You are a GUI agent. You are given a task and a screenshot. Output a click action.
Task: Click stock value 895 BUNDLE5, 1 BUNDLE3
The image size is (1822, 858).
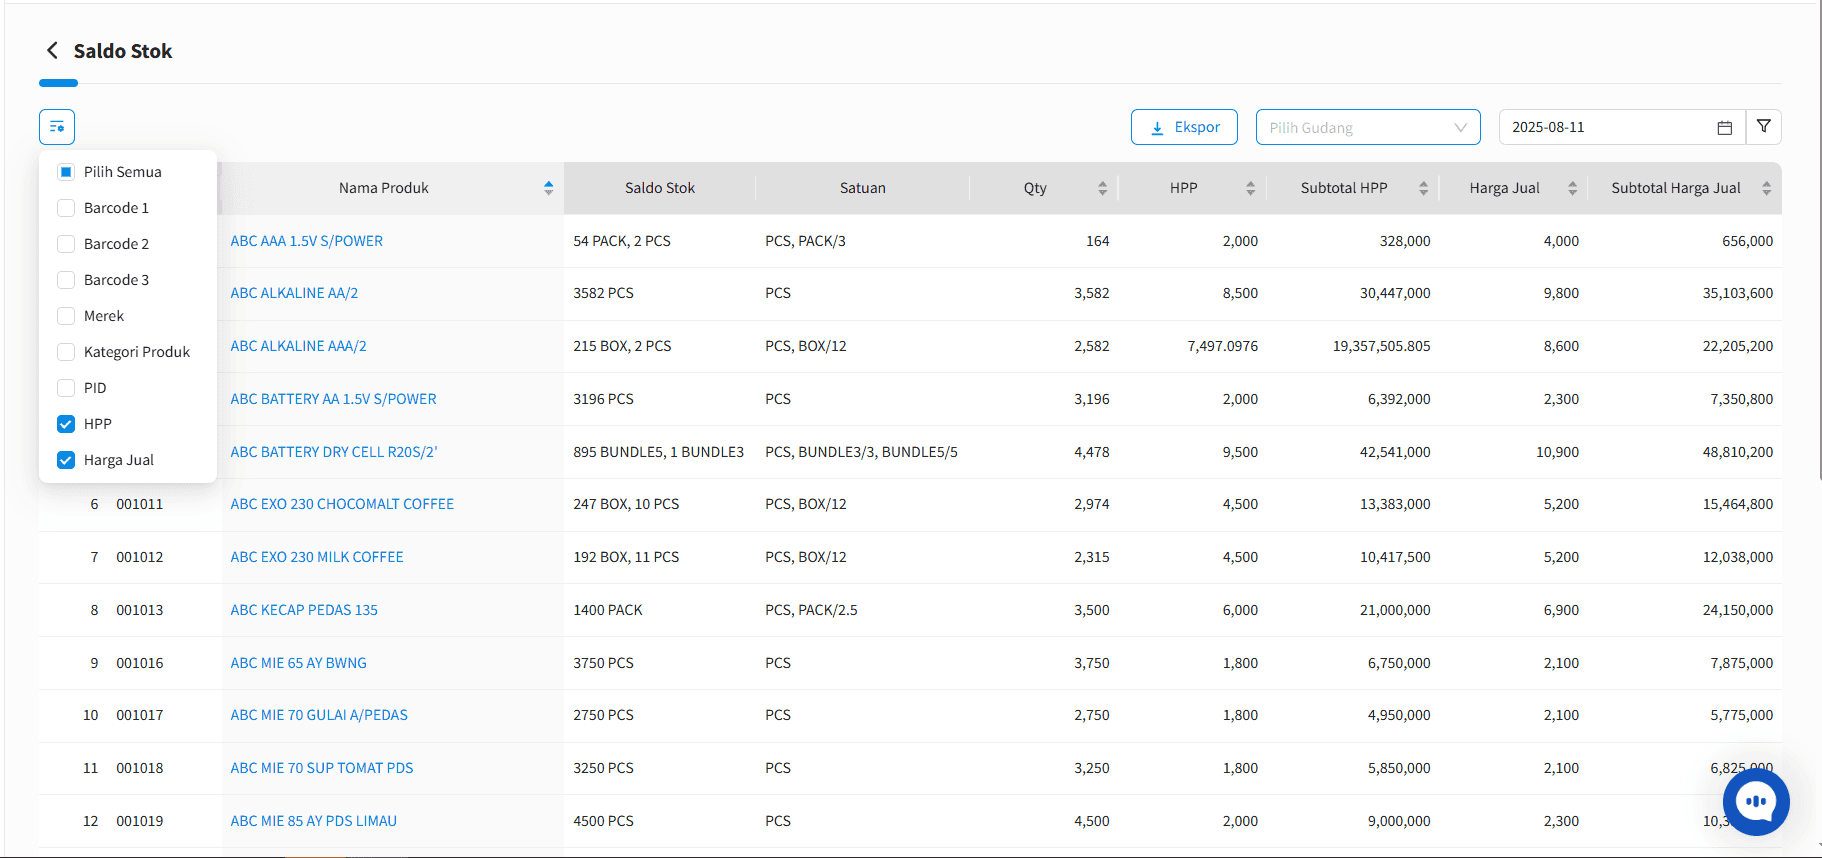(x=658, y=452)
